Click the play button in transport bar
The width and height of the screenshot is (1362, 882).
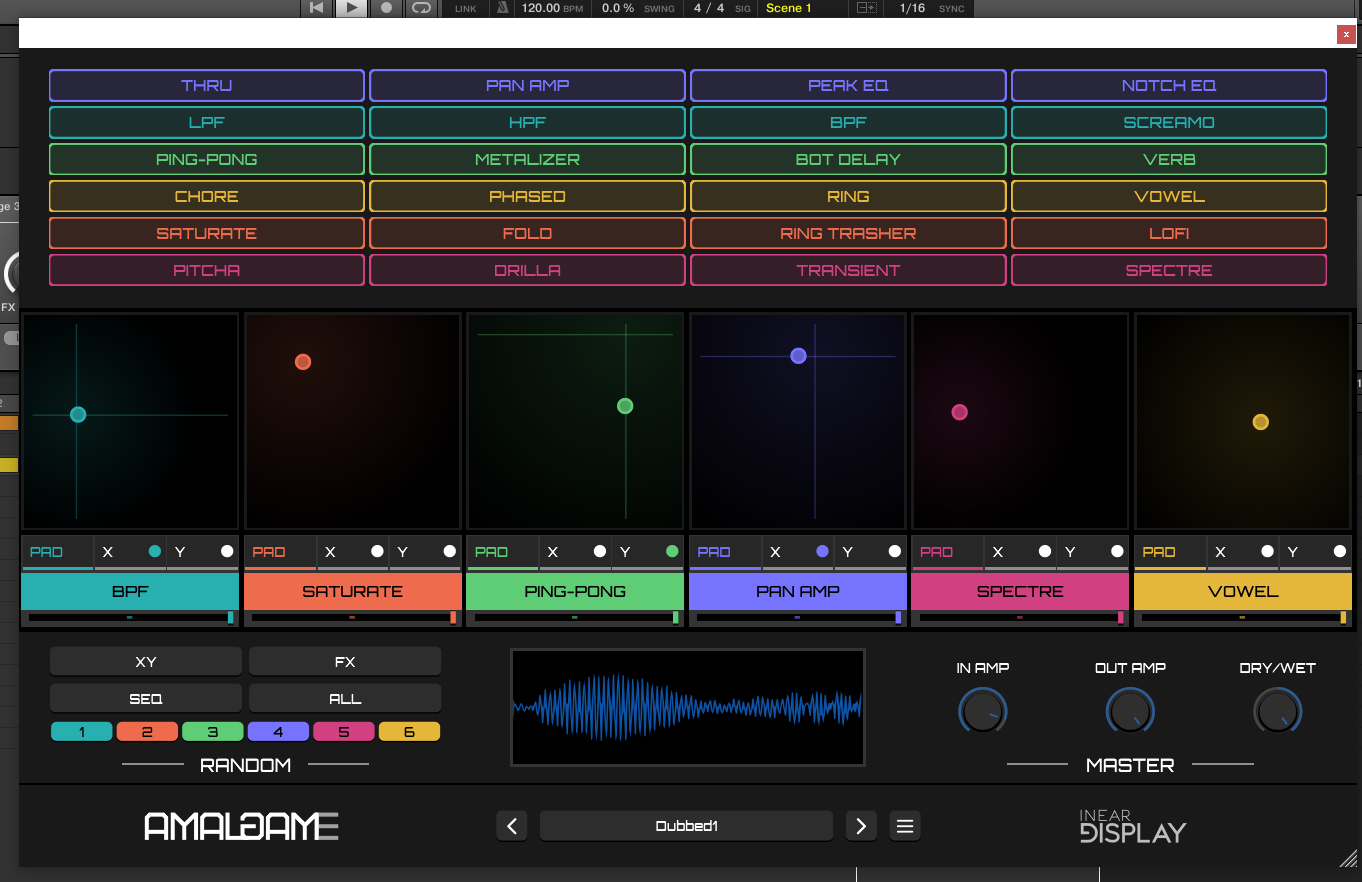350,8
